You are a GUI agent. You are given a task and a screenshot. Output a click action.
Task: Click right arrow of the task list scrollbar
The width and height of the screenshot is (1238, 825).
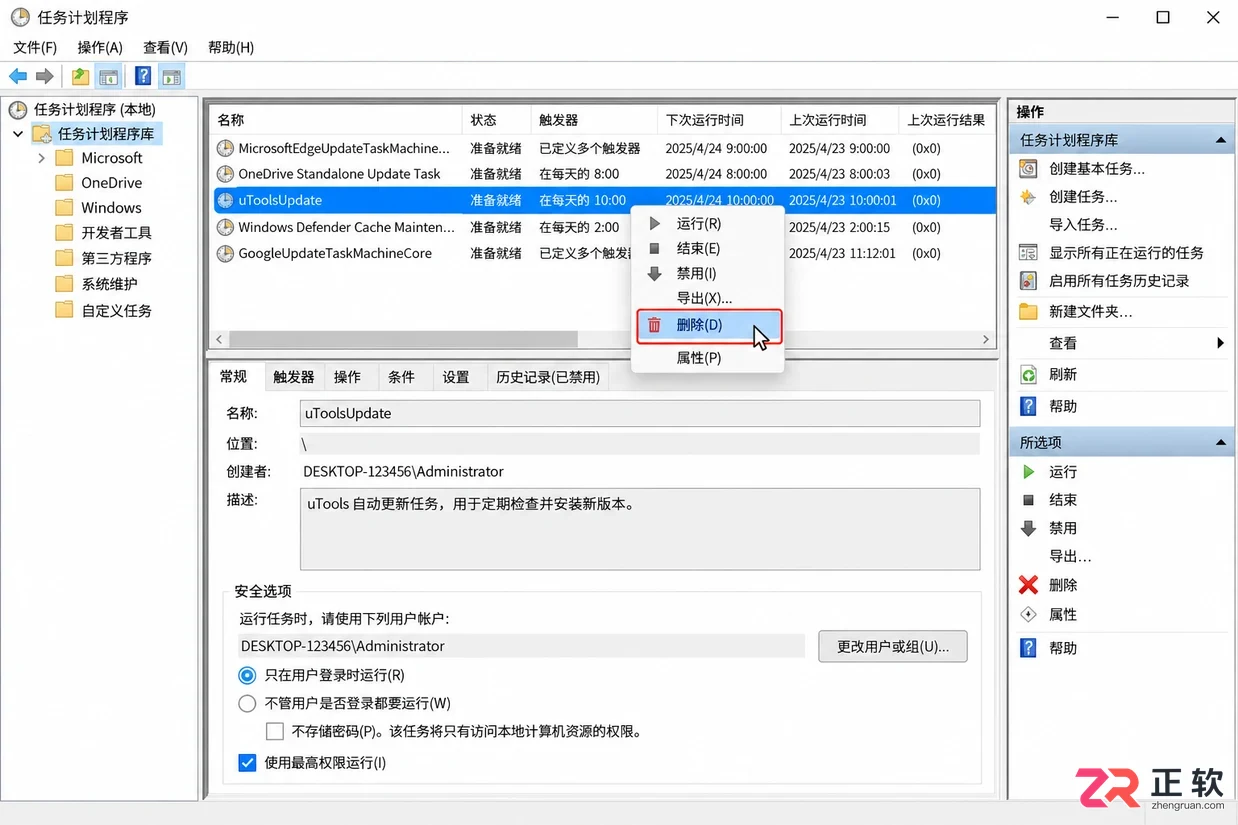pyautogui.click(x=986, y=340)
